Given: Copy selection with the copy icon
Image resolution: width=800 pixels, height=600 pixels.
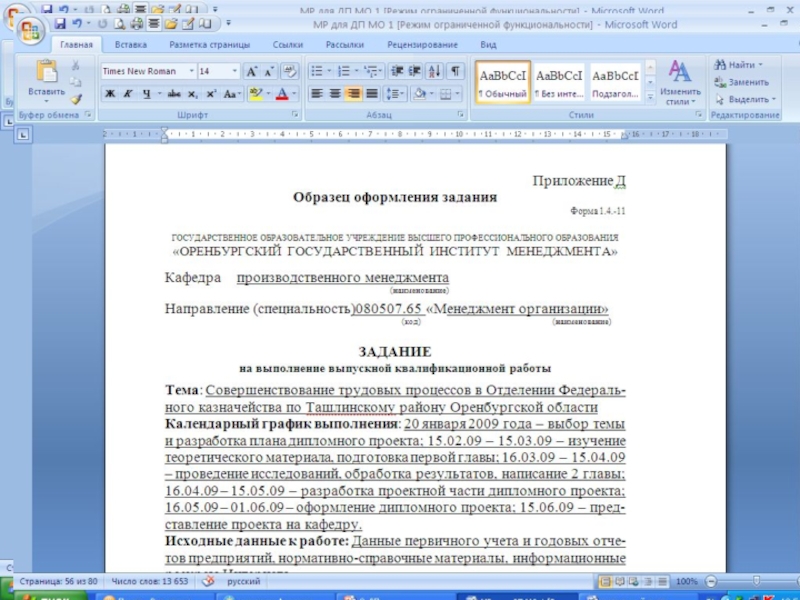Looking at the screenshot, I should point(76,82).
